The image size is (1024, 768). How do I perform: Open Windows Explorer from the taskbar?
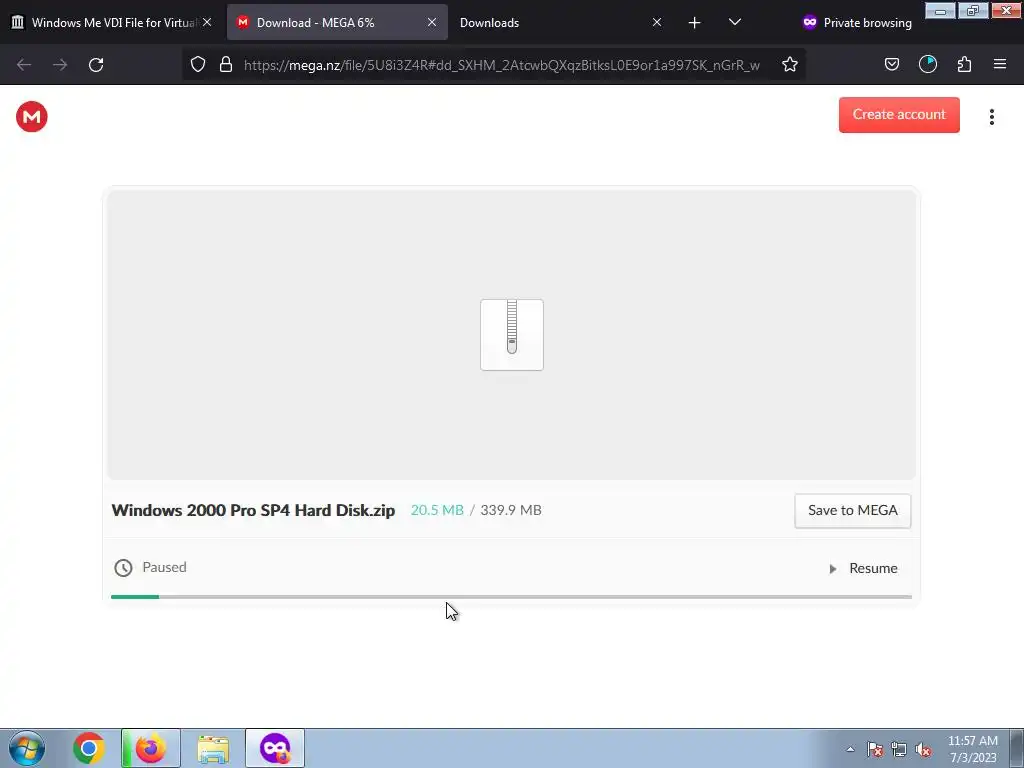pyautogui.click(x=213, y=748)
